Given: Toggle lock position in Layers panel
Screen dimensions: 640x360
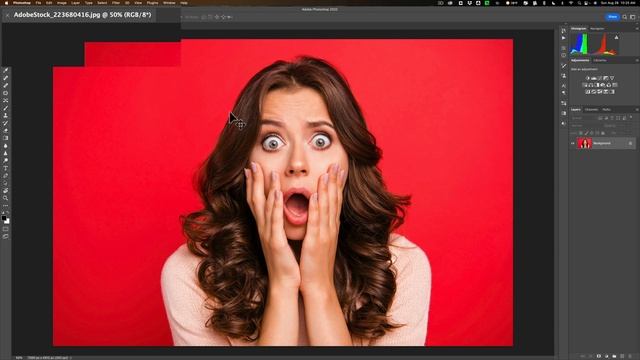Looking at the screenshot, I should pyautogui.click(x=592, y=133).
